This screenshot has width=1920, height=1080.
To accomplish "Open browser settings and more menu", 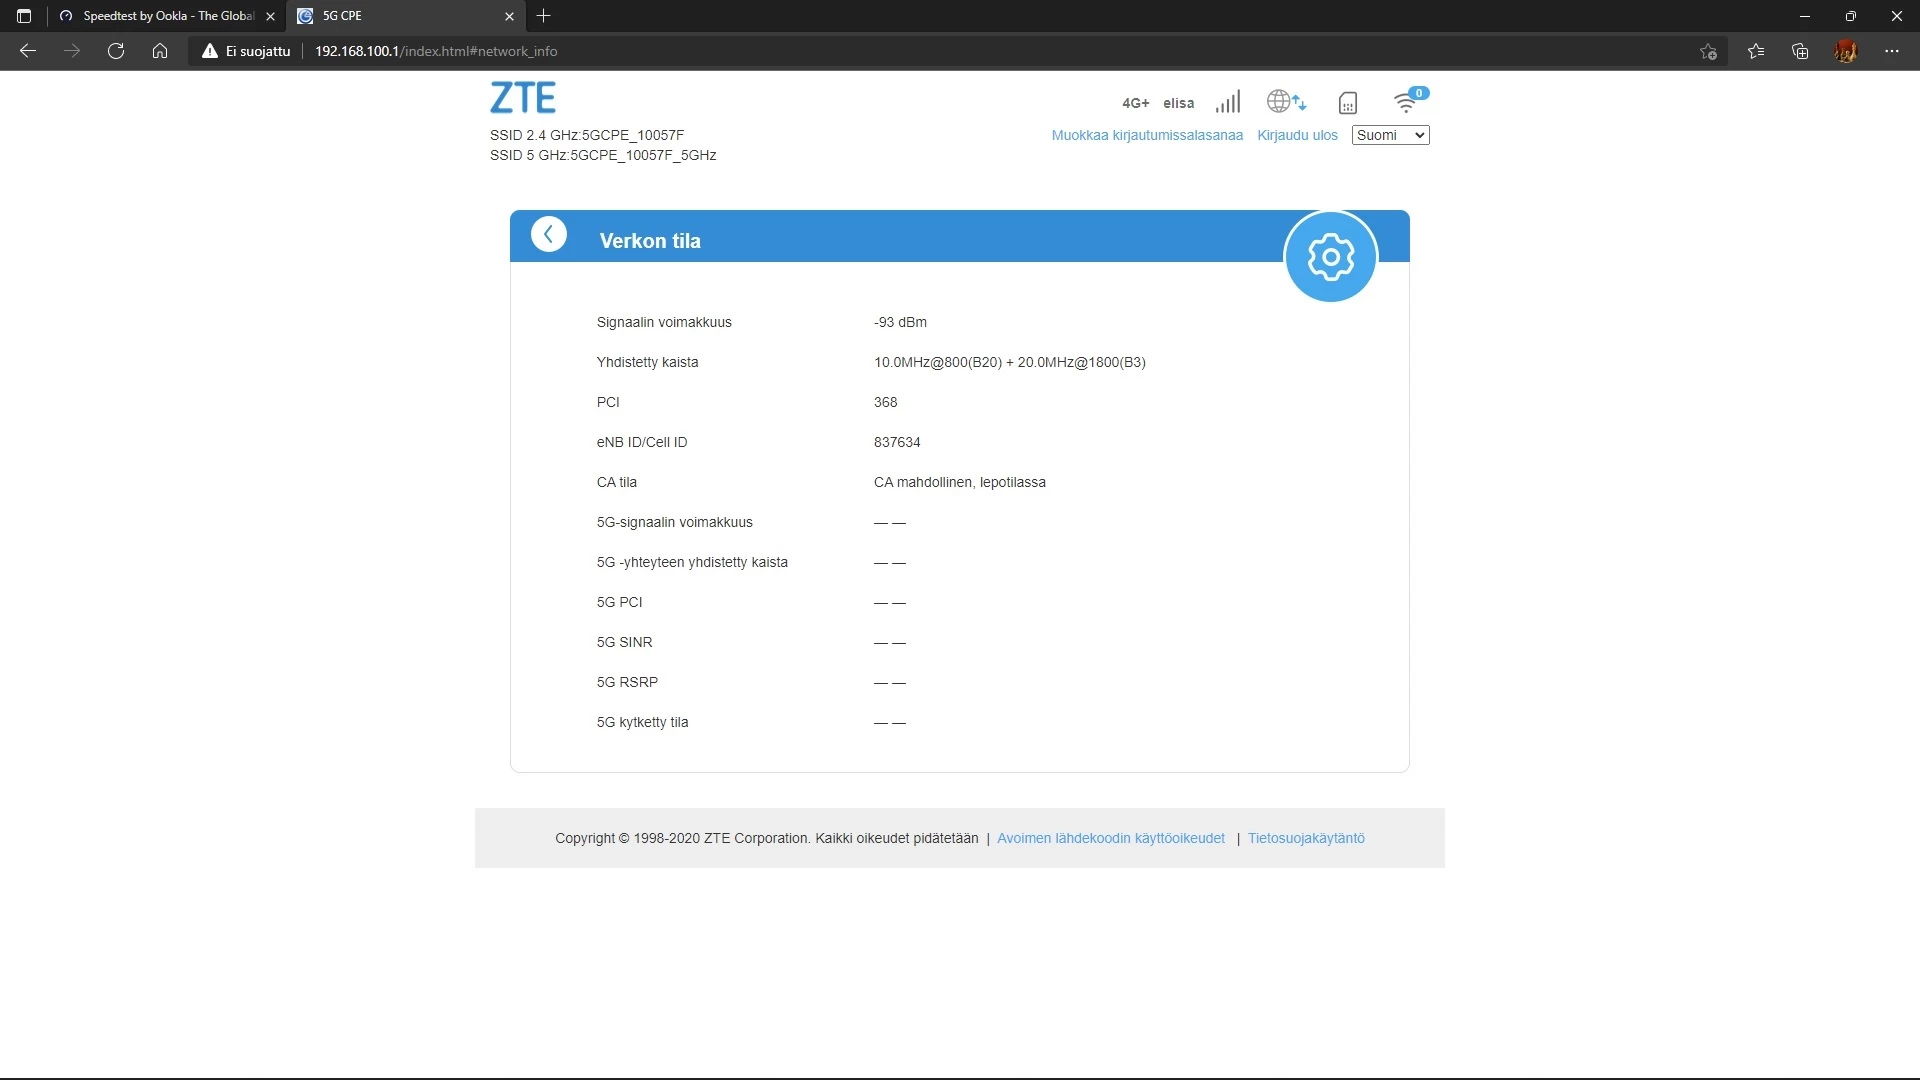I will 1891,51.
